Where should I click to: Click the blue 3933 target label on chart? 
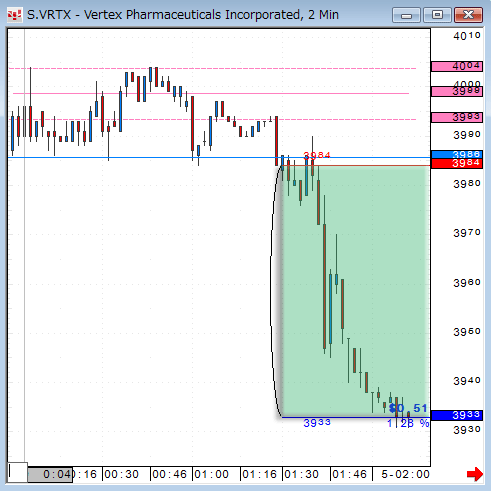click(x=317, y=423)
